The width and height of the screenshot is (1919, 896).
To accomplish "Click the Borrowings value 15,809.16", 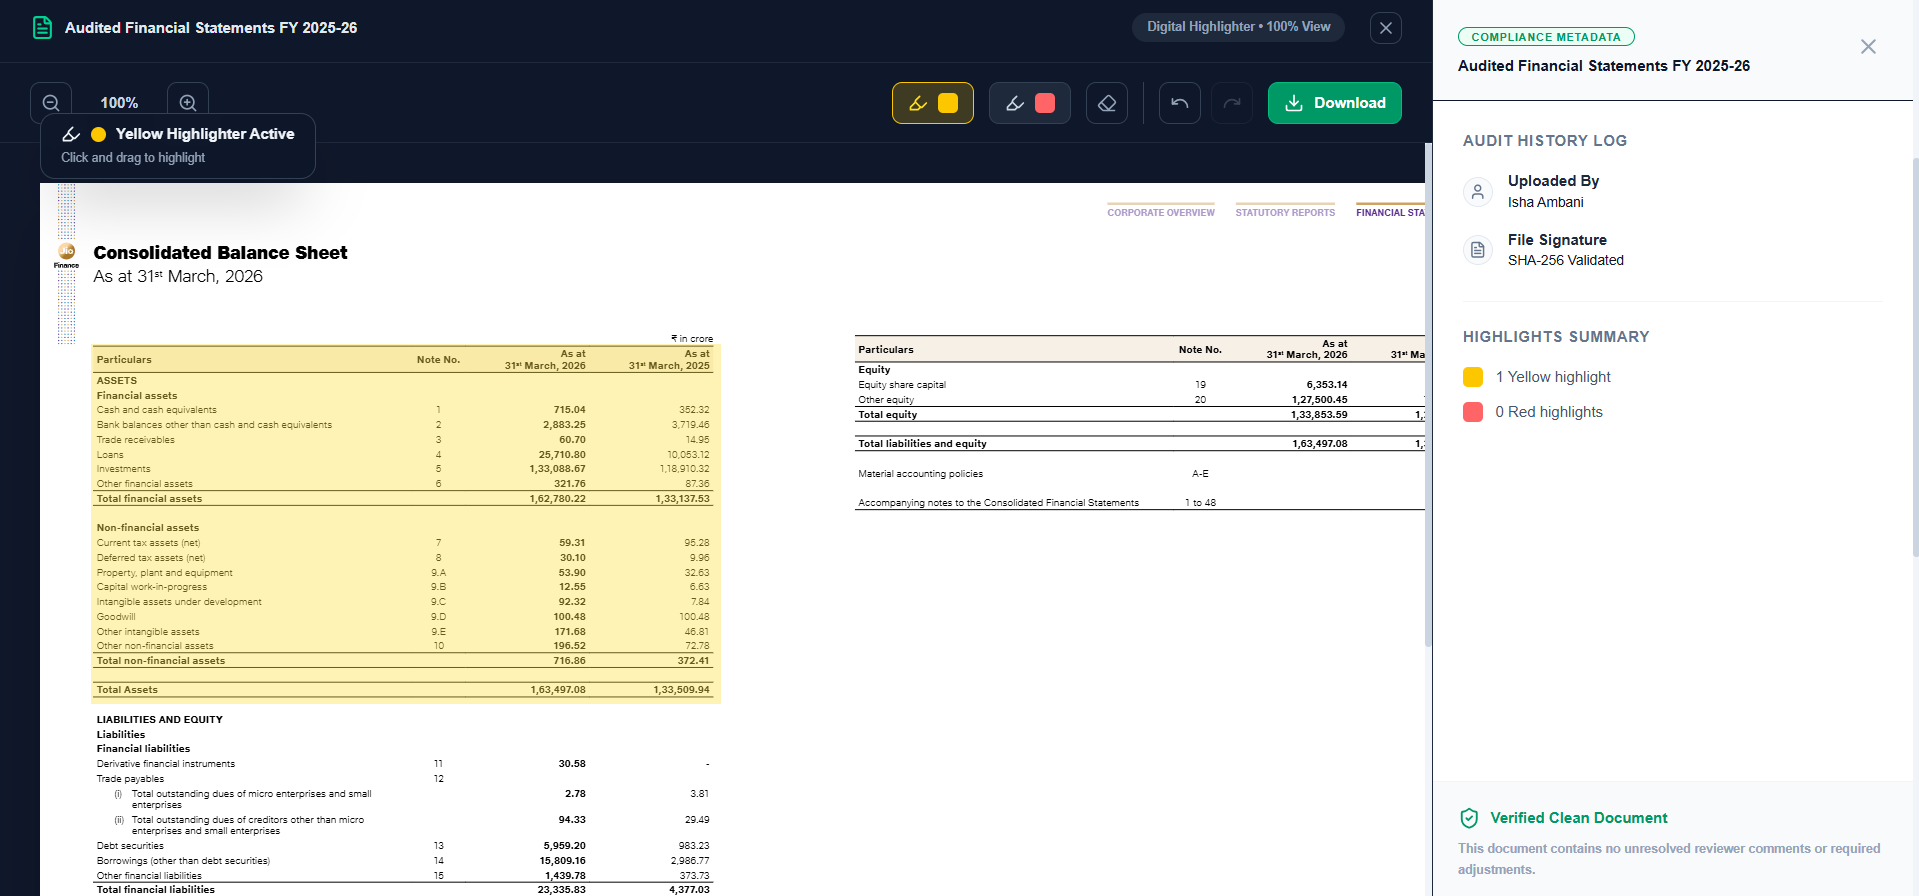I will (562, 861).
